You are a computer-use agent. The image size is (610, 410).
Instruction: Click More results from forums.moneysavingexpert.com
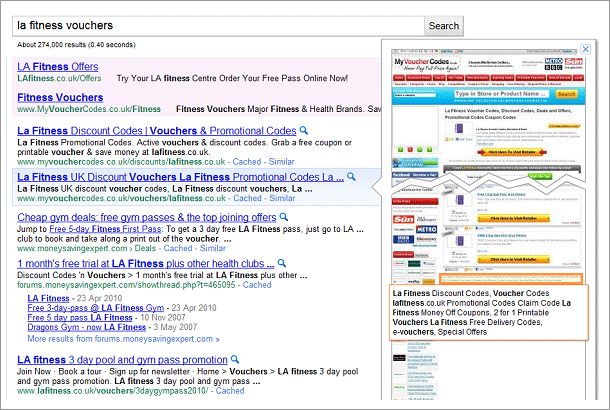click(123, 339)
